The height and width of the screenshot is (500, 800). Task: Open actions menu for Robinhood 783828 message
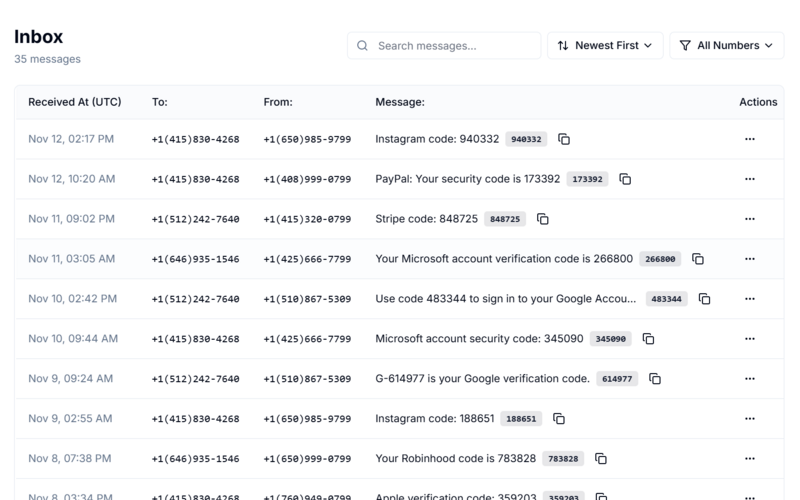point(749,459)
